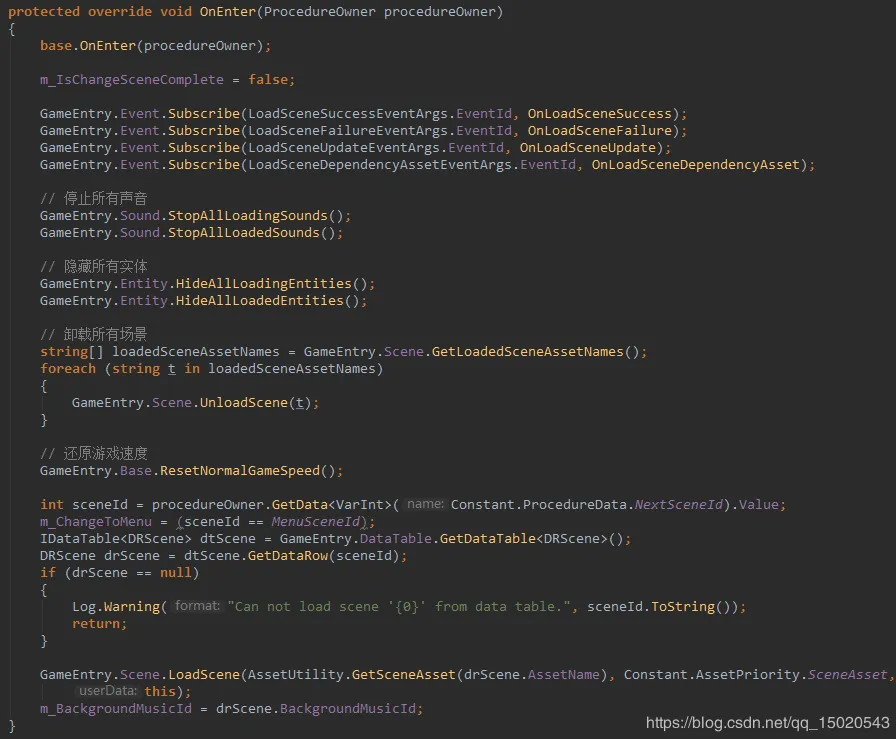Click the comment '// 卸载所有场景'
The height and width of the screenshot is (739, 896).
click(94, 334)
